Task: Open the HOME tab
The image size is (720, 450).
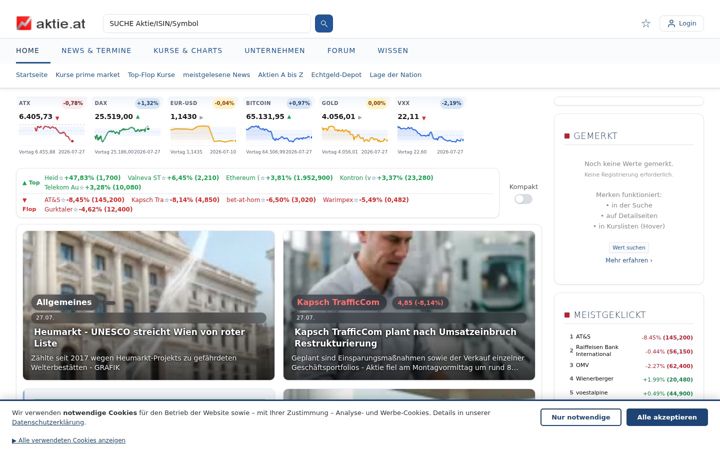Action: pos(28,51)
